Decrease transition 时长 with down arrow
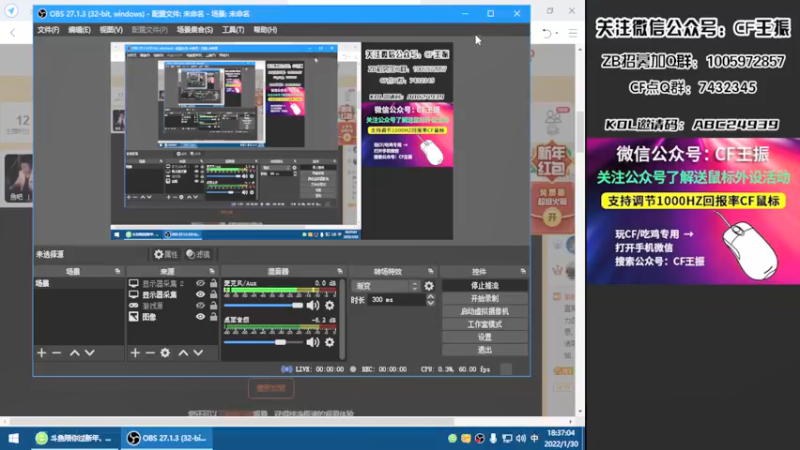800x450 pixels. click(x=431, y=303)
